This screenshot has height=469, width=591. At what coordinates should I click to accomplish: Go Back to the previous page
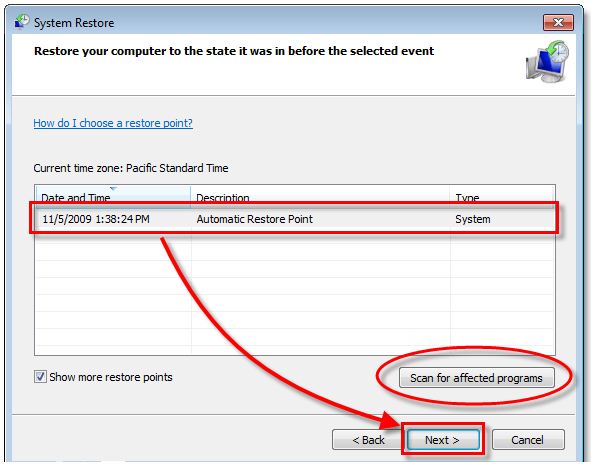[368, 440]
